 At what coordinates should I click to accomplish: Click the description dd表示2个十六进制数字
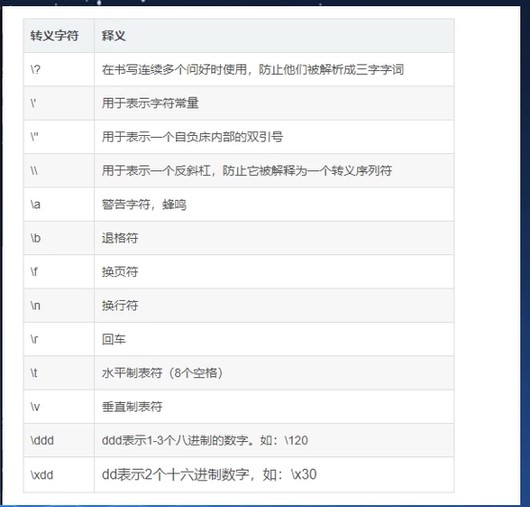[175, 474]
